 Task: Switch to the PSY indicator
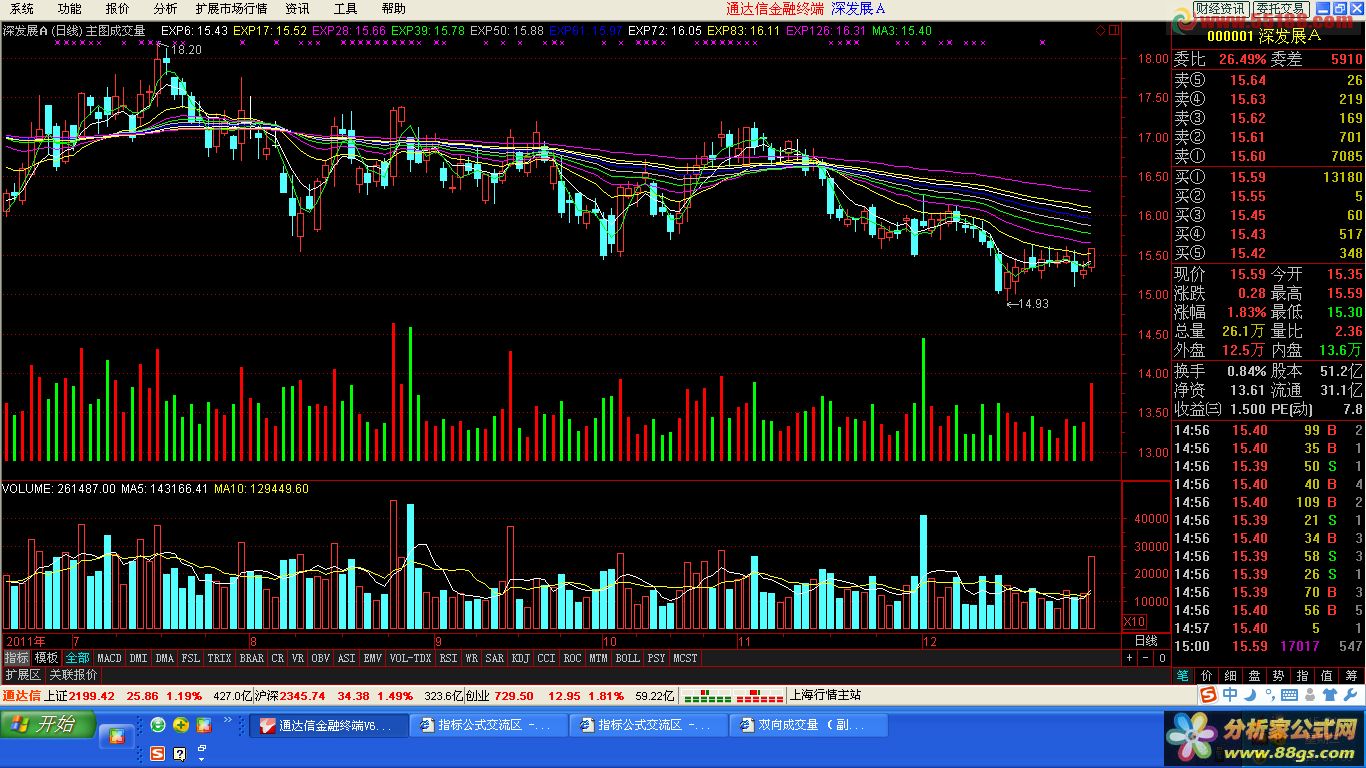656,658
